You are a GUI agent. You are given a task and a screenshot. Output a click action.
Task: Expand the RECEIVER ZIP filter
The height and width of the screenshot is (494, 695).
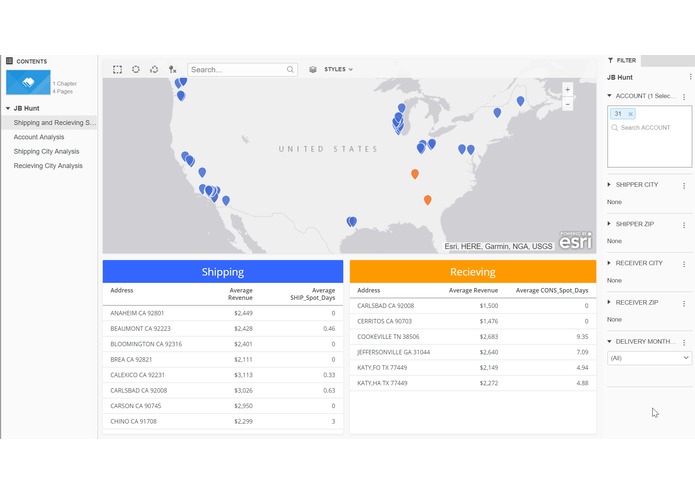point(609,302)
